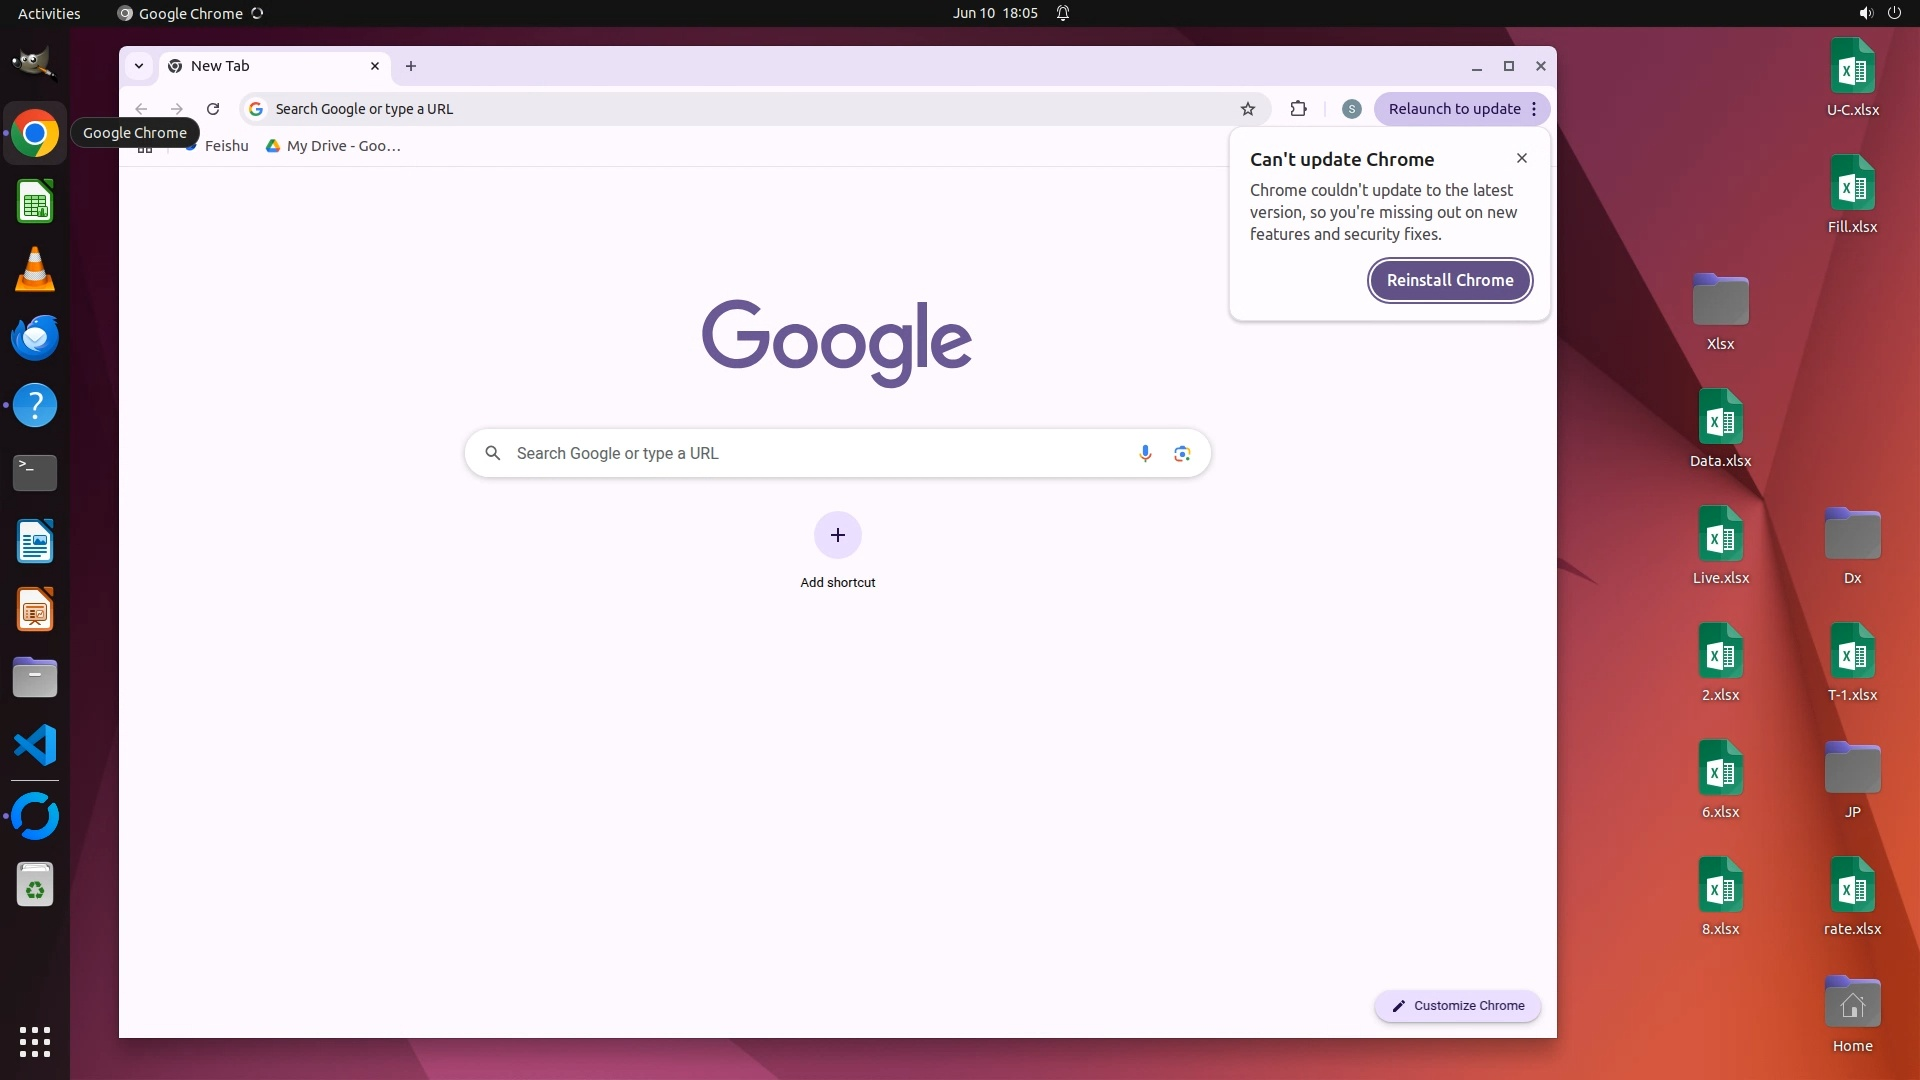This screenshot has height=1080, width=1920.
Task: Focus the center Google search box
Action: point(800,453)
